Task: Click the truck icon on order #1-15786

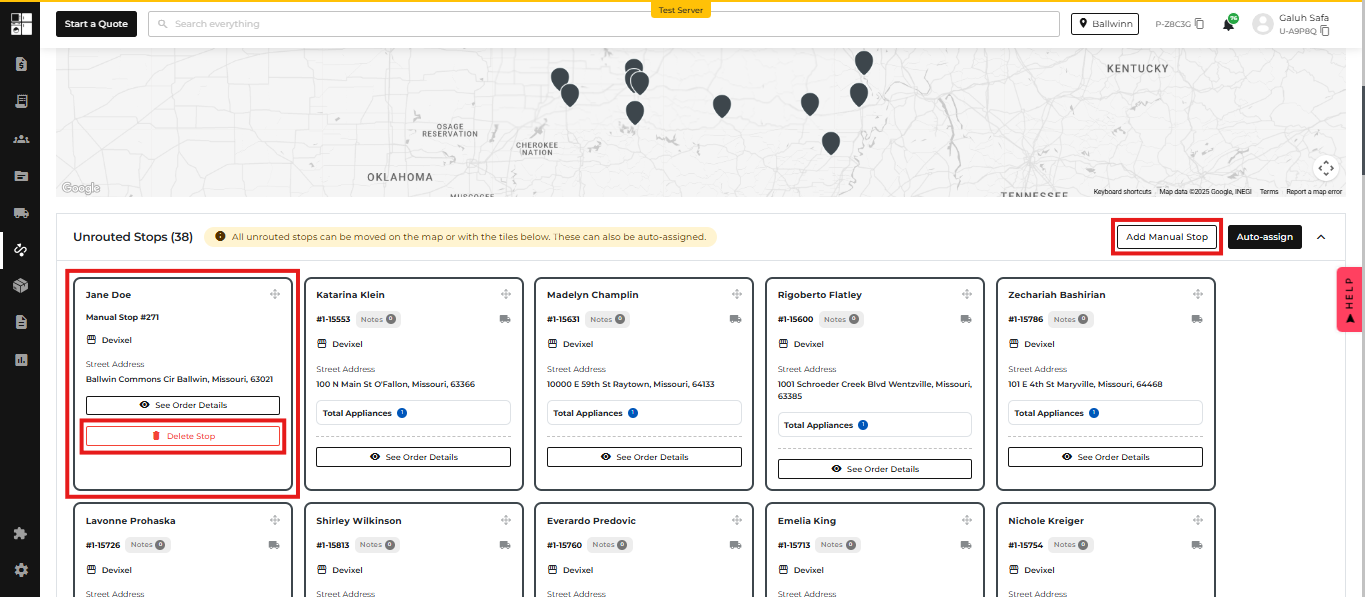Action: point(1197,319)
